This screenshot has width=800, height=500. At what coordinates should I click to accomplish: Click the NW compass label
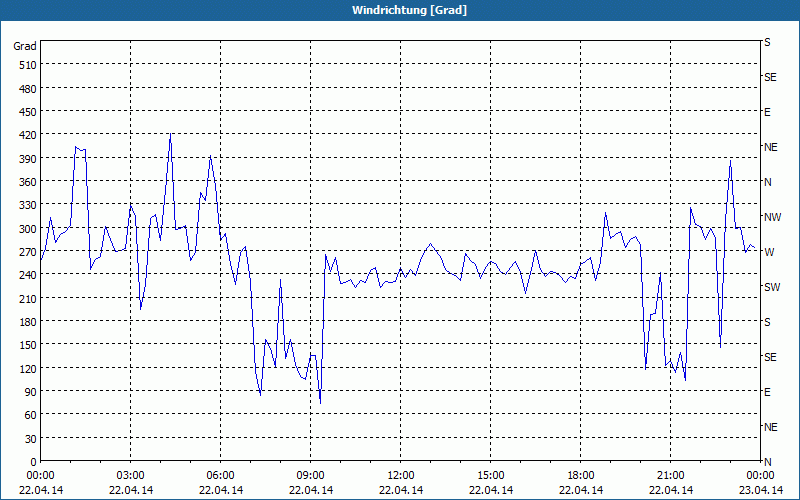click(772, 217)
